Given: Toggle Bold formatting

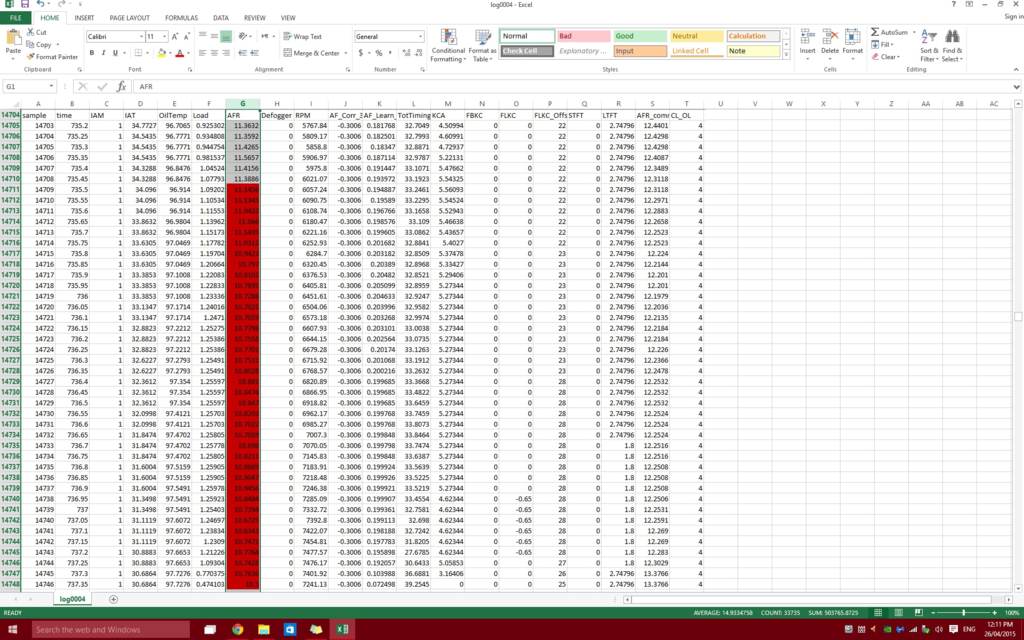Looking at the screenshot, I should pyautogui.click(x=90, y=53).
